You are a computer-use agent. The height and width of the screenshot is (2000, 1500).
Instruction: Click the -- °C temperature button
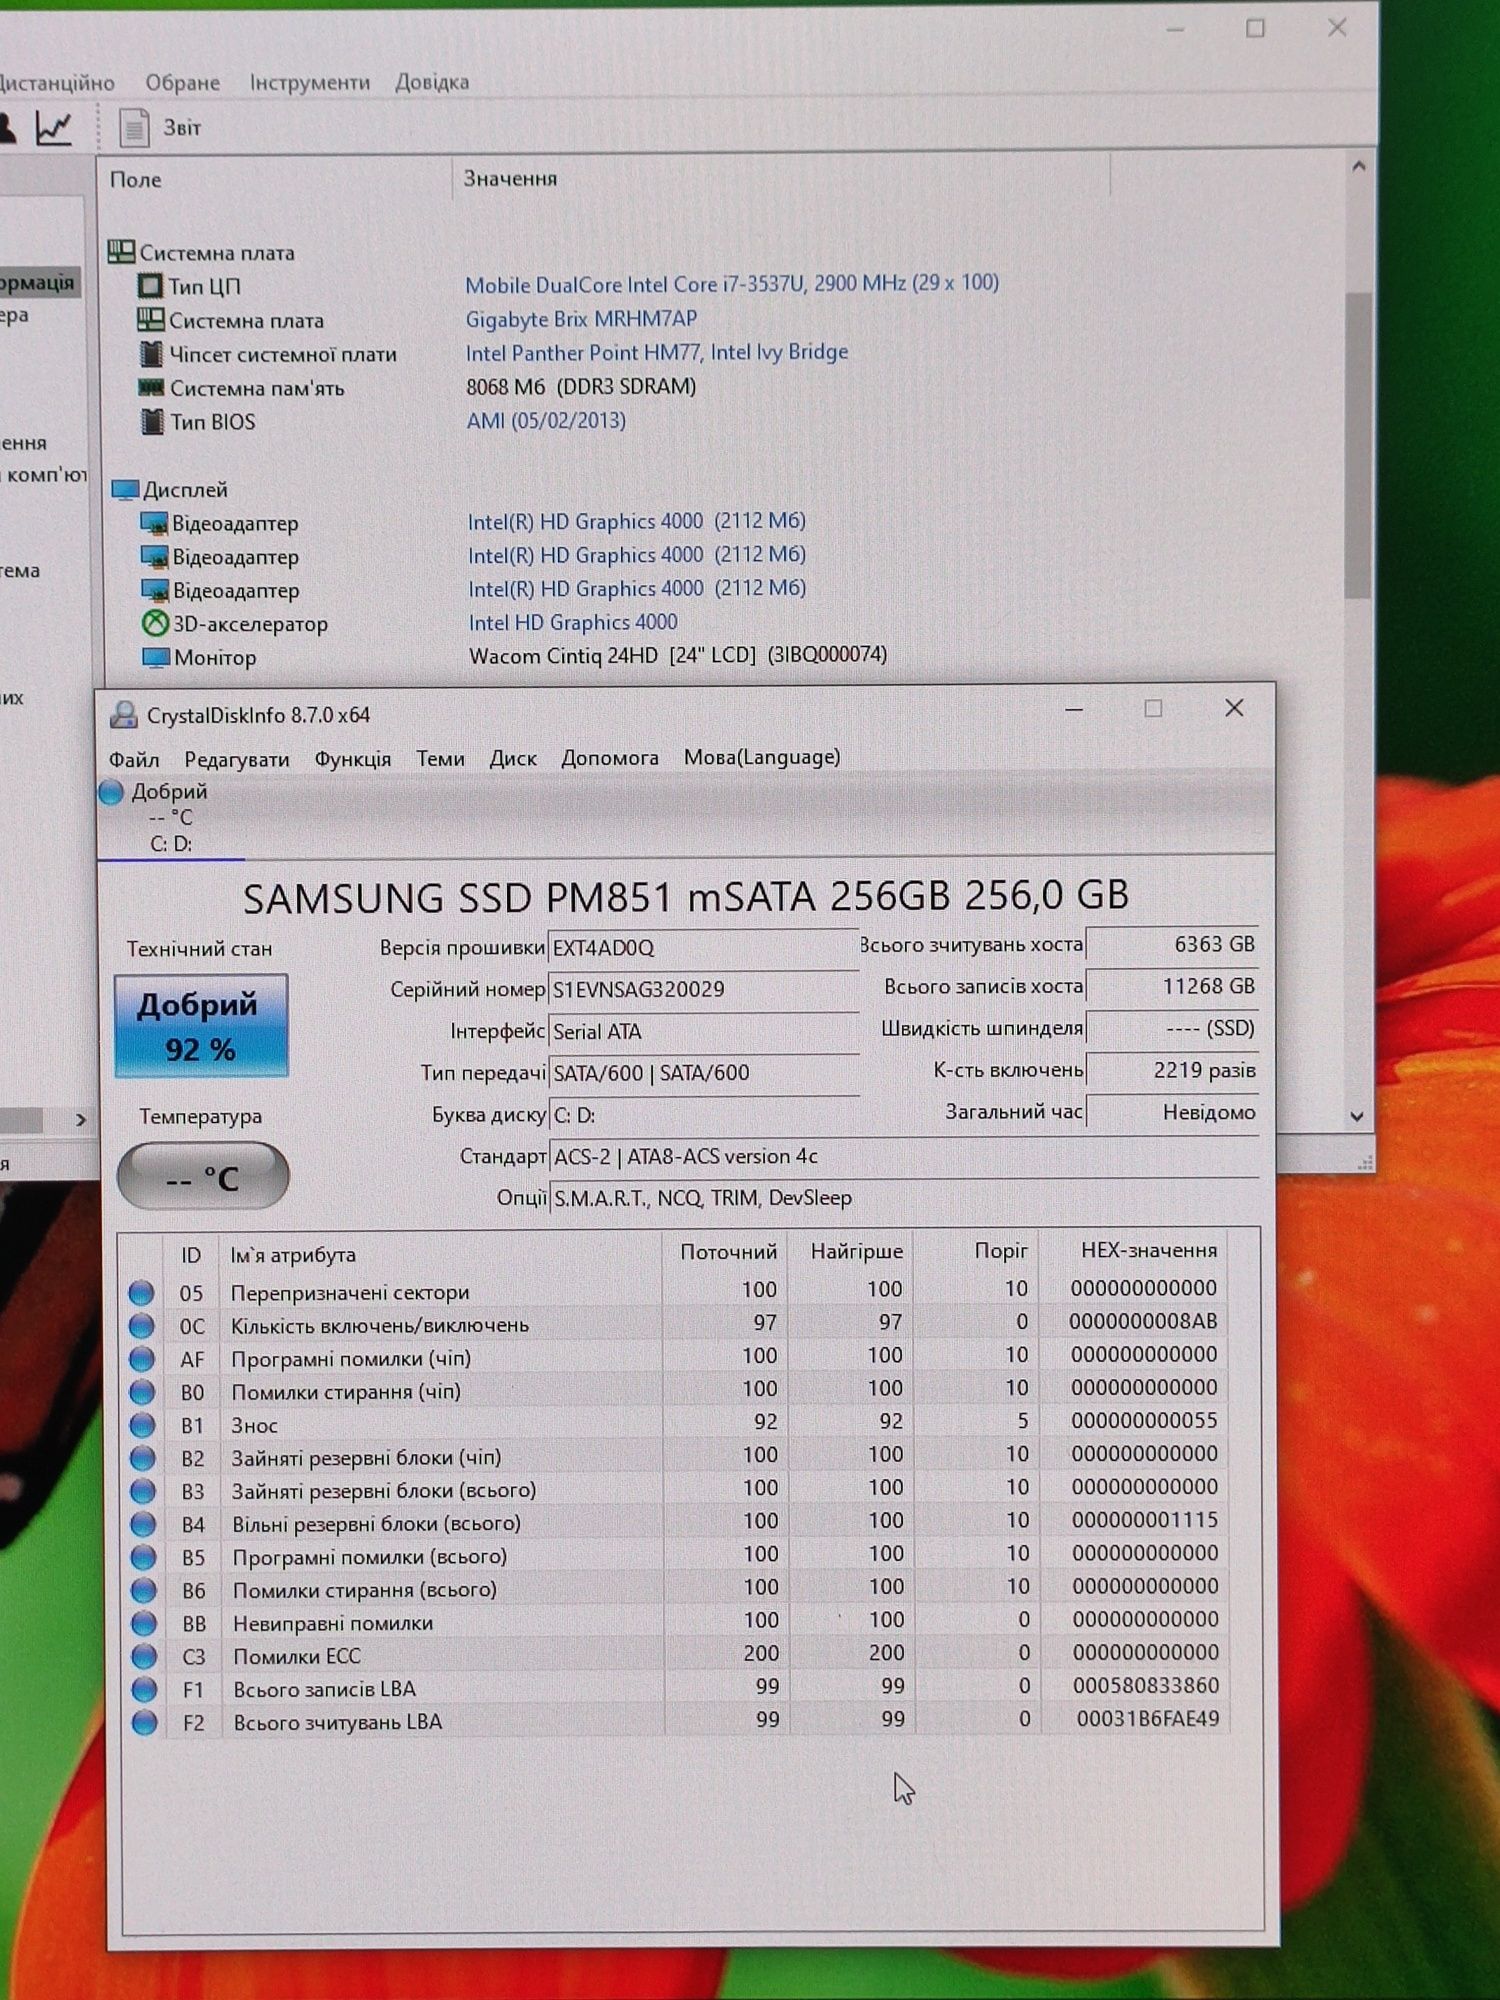(203, 1177)
